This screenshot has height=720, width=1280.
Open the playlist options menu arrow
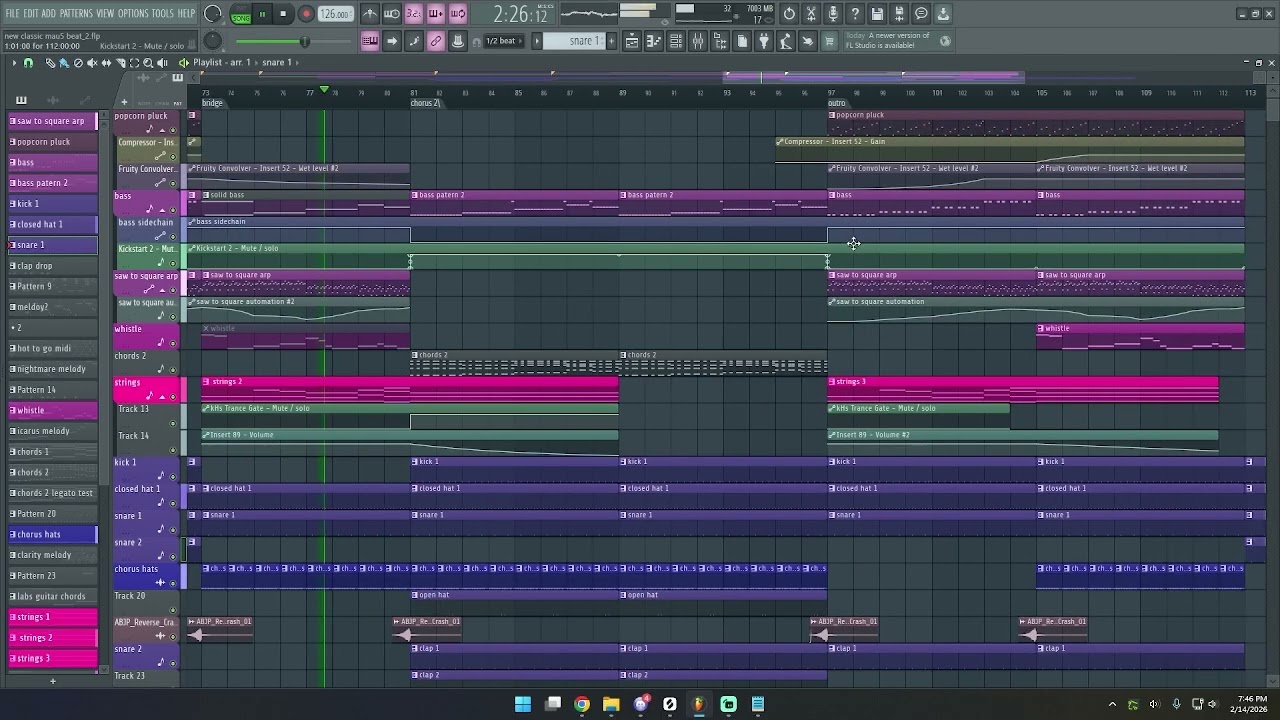(x=14, y=63)
